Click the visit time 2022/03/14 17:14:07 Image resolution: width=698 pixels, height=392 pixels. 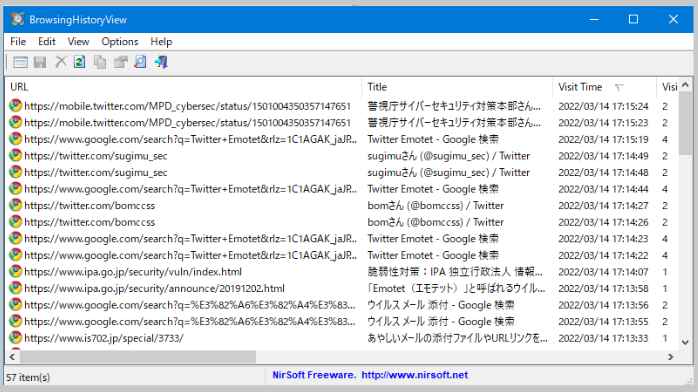point(603,272)
